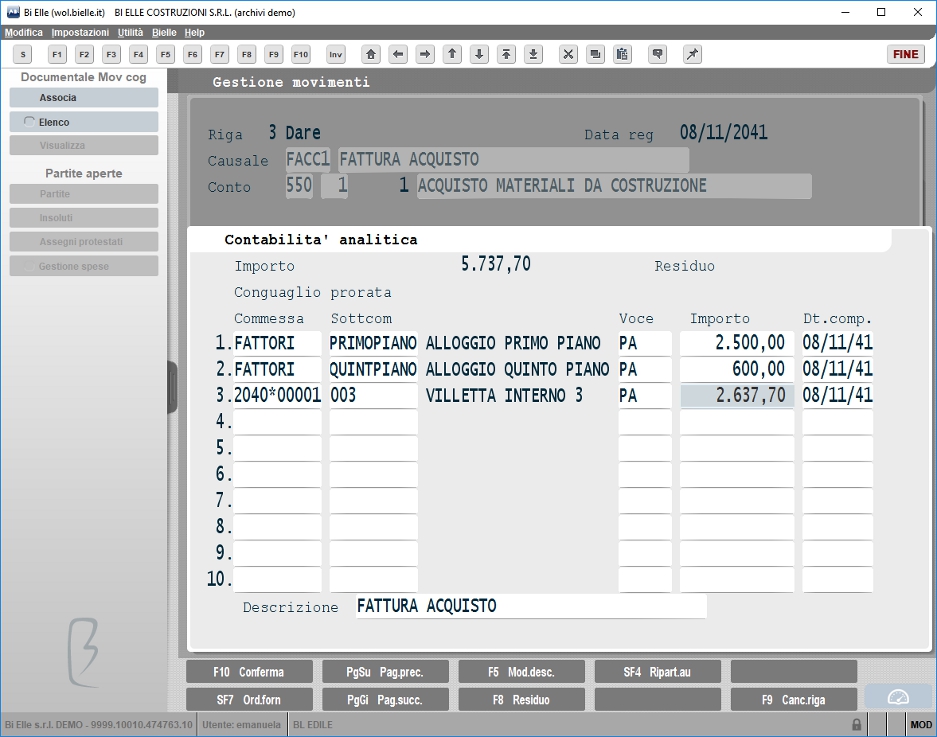Viewport: 937px width, 737px height.
Task: Click the SF7 Ord.forn button
Action: pyautogui.click(x=249, y=699)
